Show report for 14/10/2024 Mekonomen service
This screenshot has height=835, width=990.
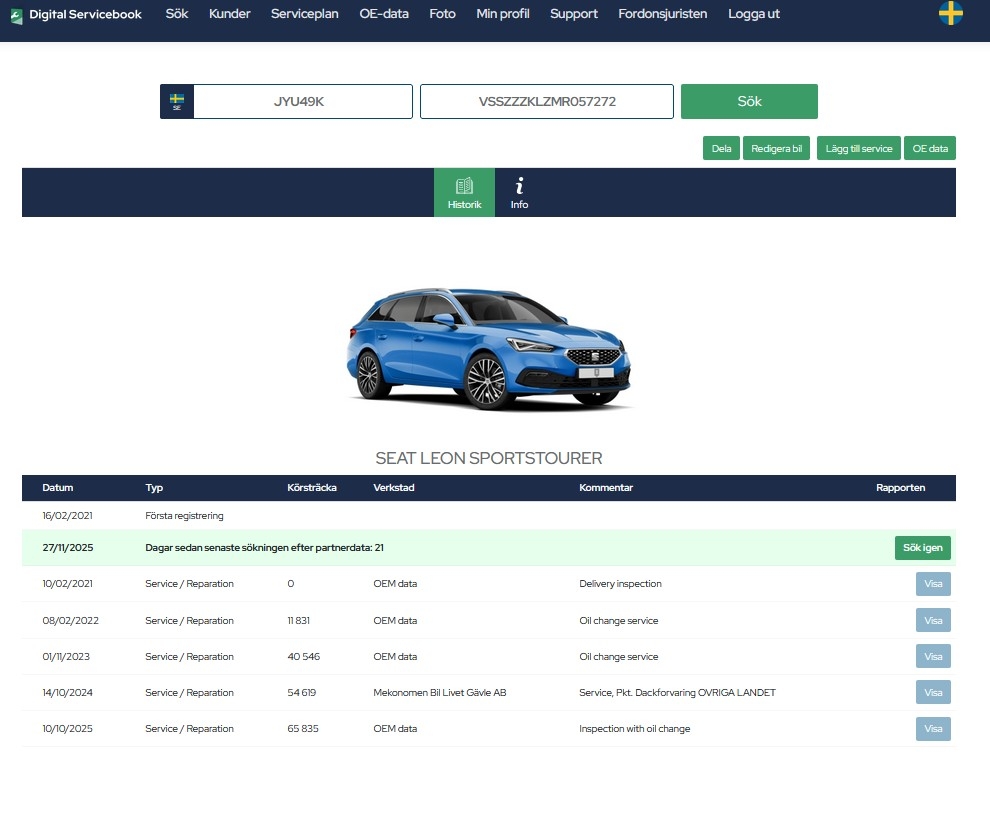[932, 693]
